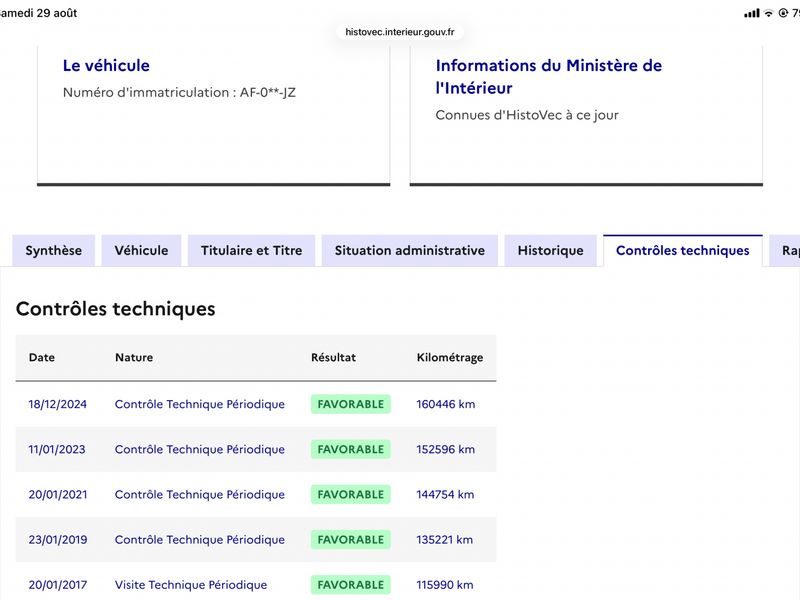The image size is (800, 600).
Task: Select the Situation administrative tab
Action: tap(410, 251)
